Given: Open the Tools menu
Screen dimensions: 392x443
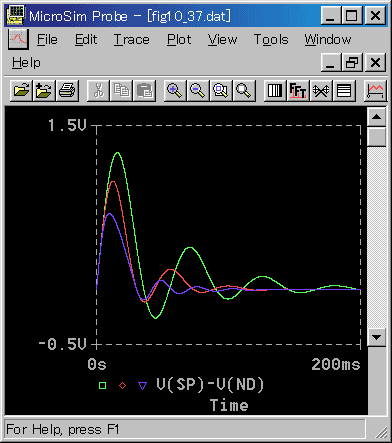Looking at the screenshot, I should tap(271, 40).
